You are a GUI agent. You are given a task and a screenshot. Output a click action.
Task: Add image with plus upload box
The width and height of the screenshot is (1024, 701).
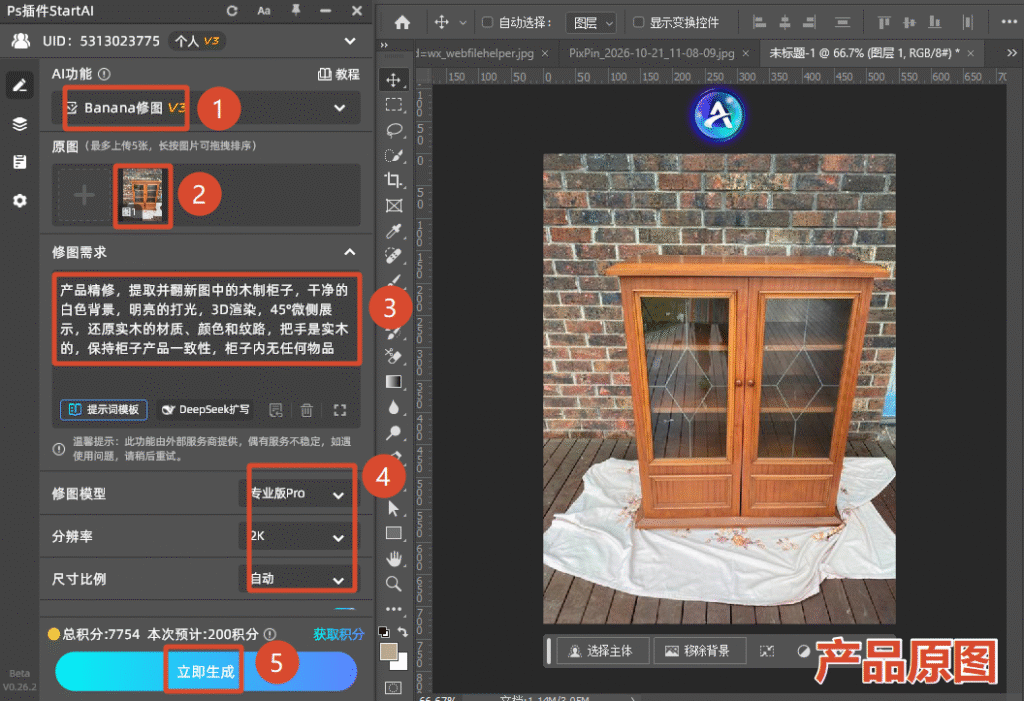click(84, 195)
